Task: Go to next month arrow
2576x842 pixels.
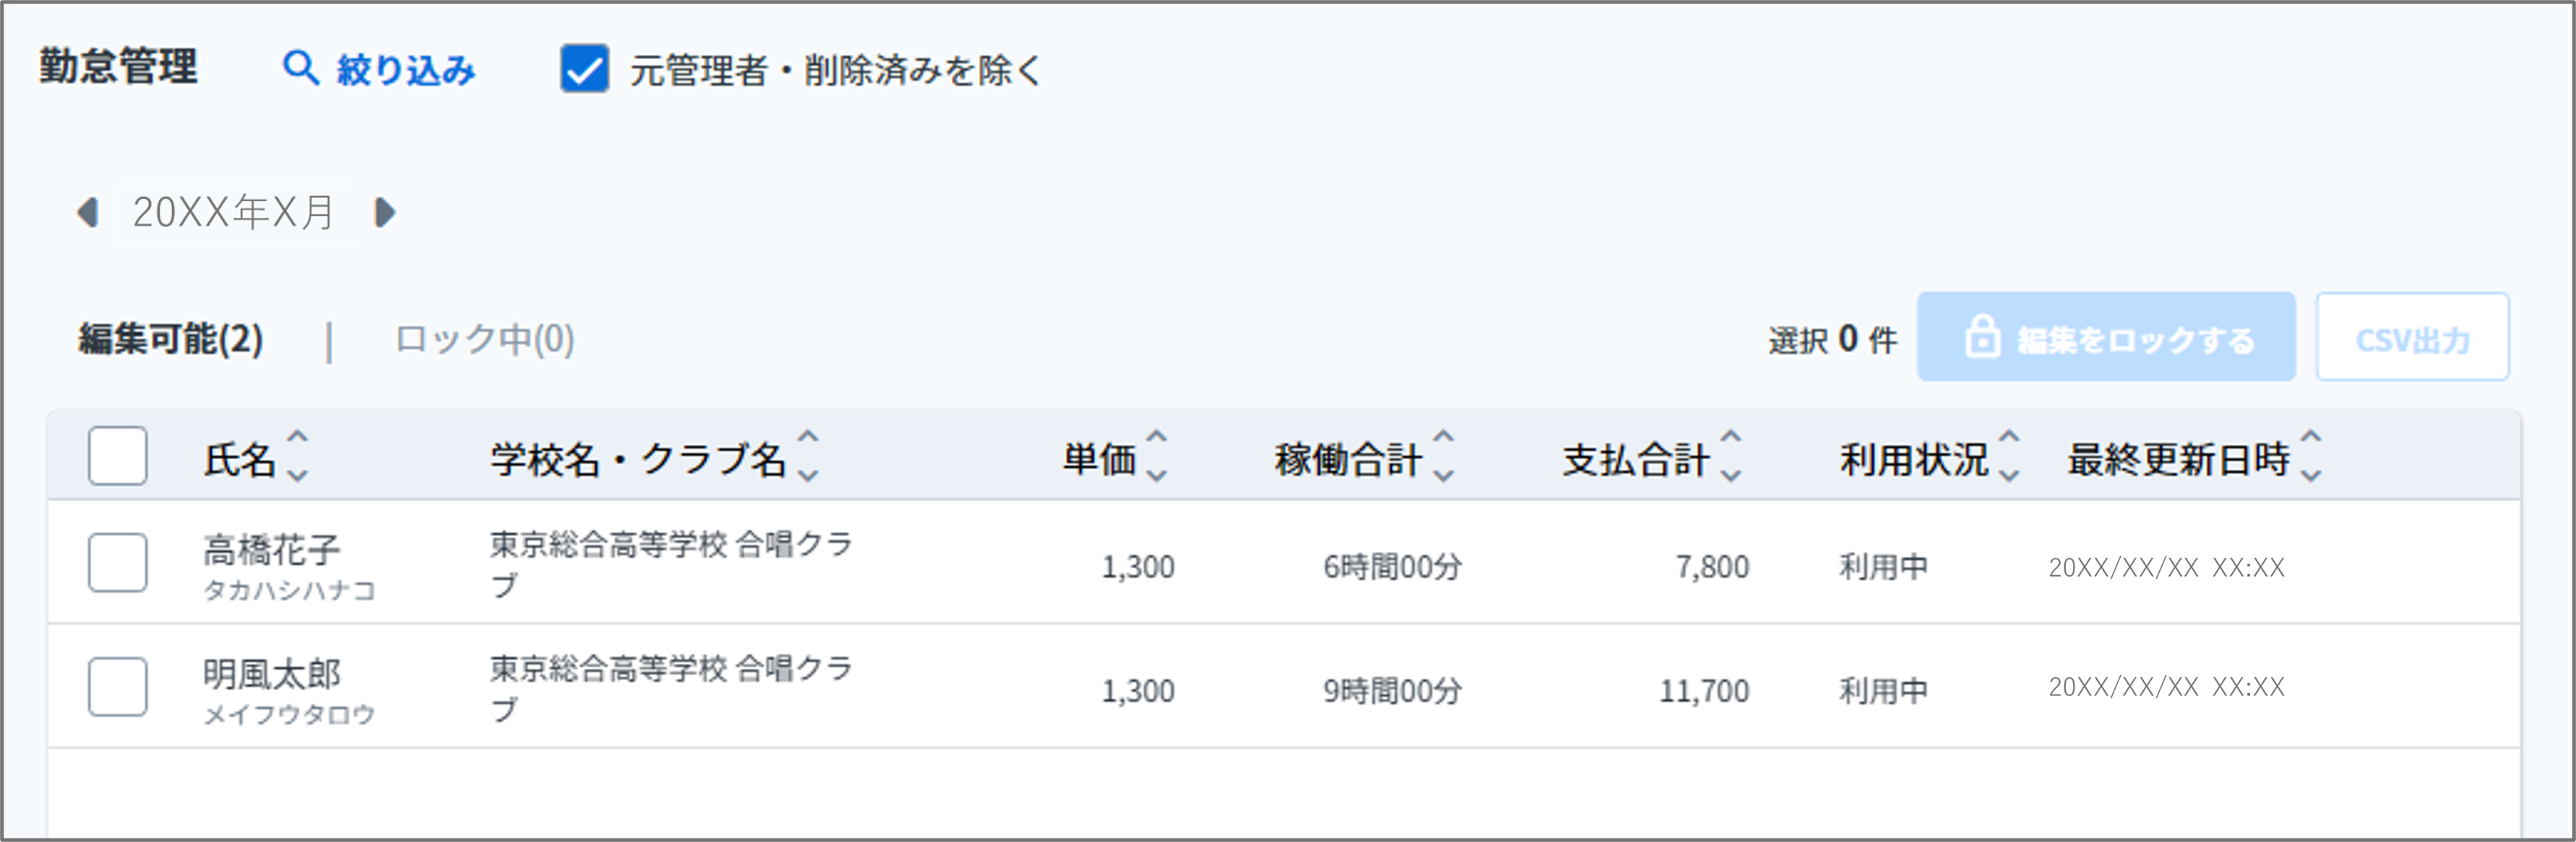Action: [x=385, y=212]
